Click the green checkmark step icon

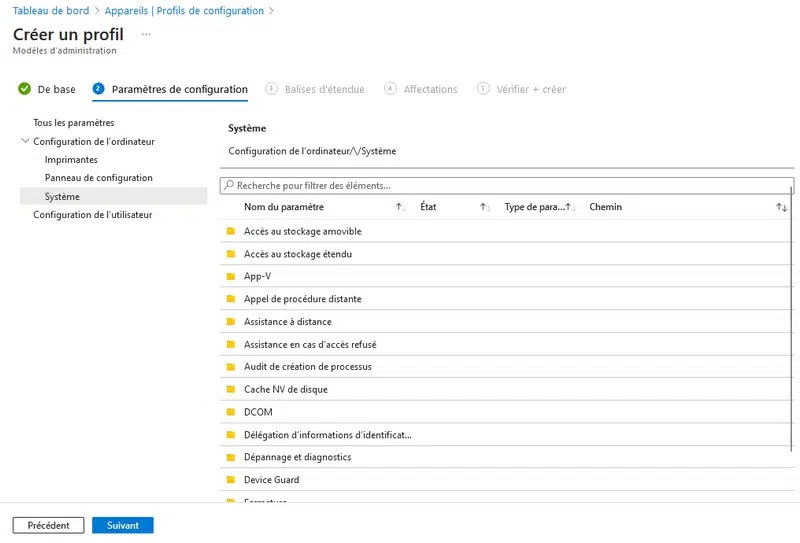click(24, 89)
